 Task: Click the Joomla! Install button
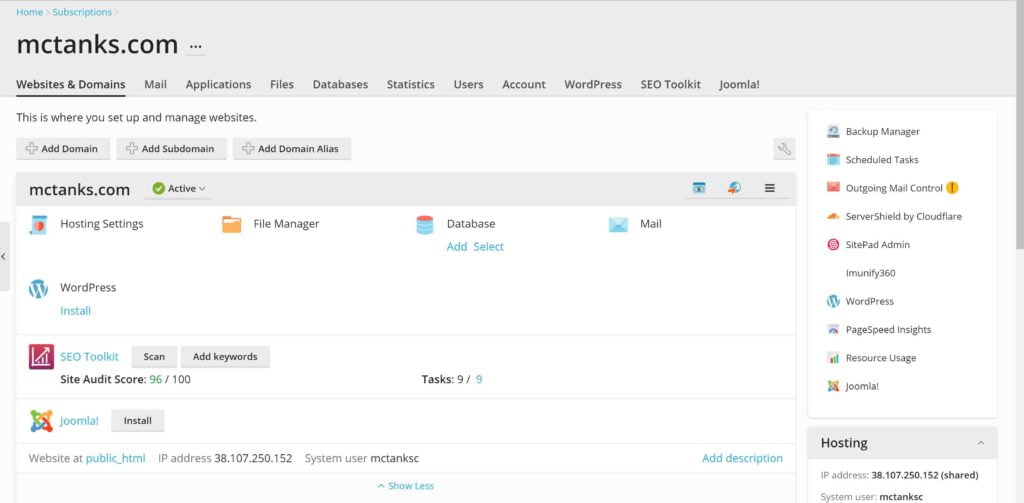point(138,421)
